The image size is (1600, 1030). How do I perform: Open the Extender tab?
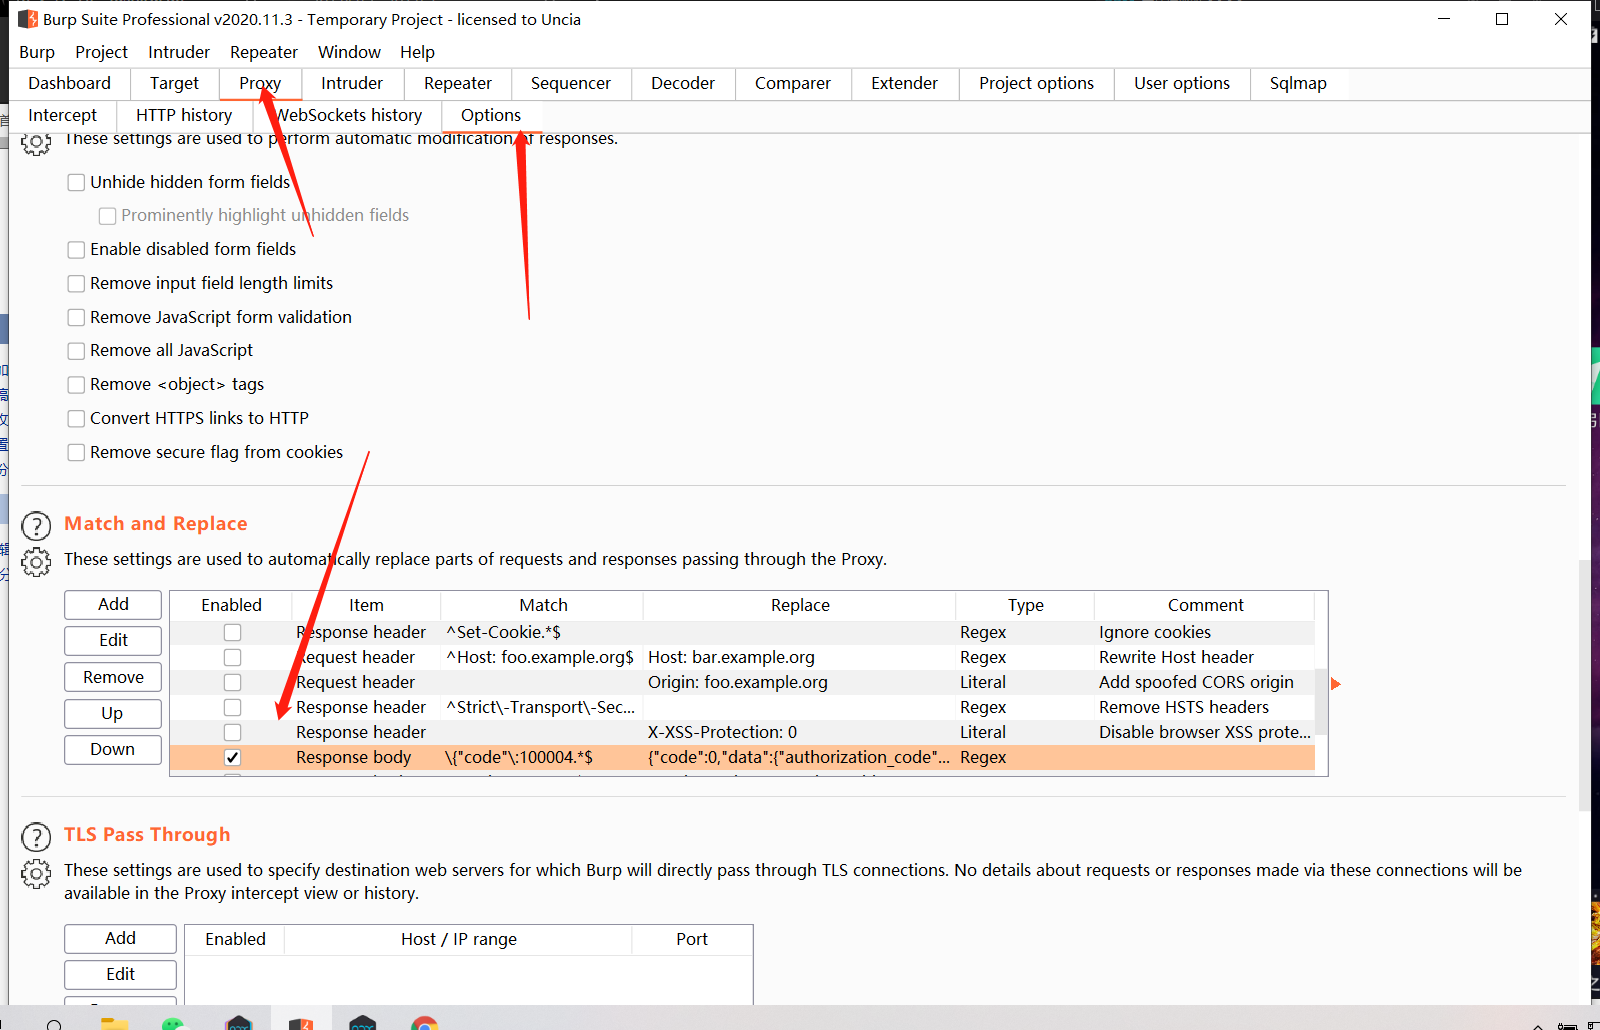(904, 83)
